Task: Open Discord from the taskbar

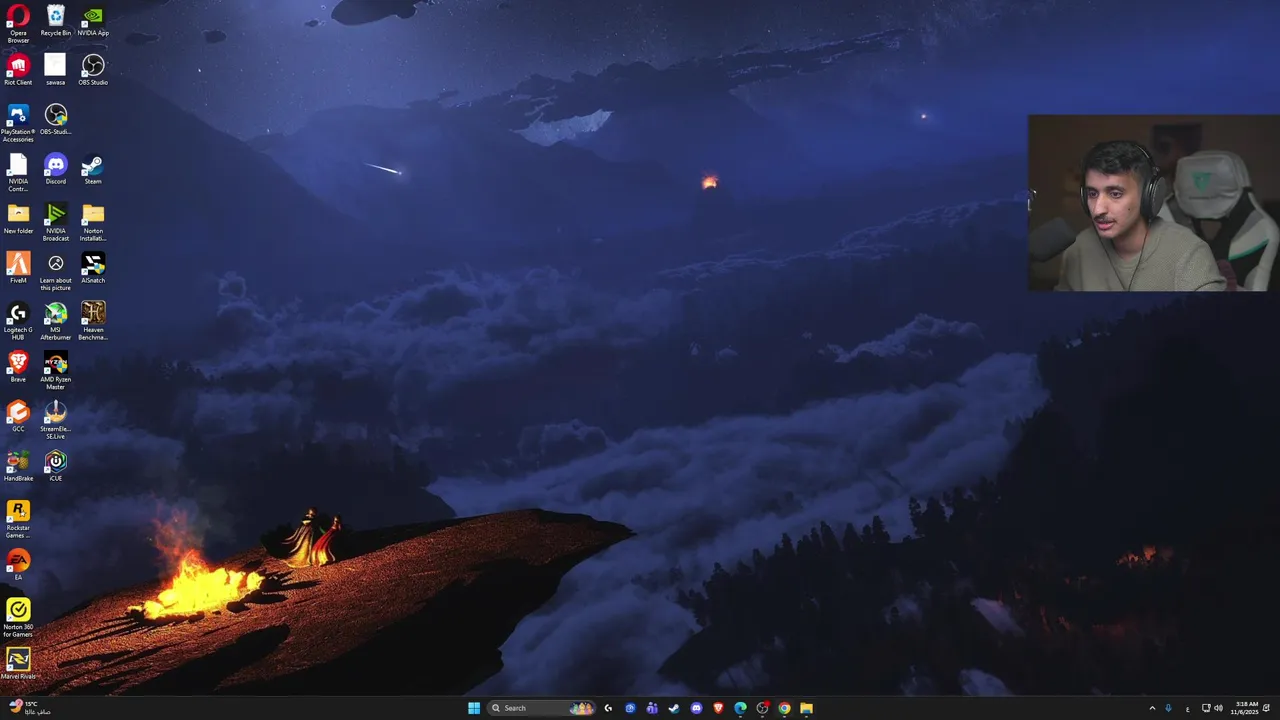Action: [696, 708]
